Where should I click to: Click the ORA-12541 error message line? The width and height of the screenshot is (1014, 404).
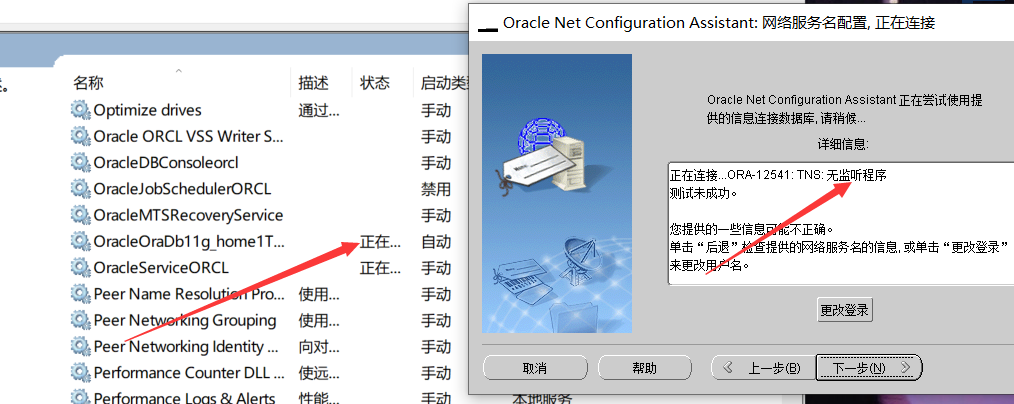pyautogui.click(x=779, y=175)
